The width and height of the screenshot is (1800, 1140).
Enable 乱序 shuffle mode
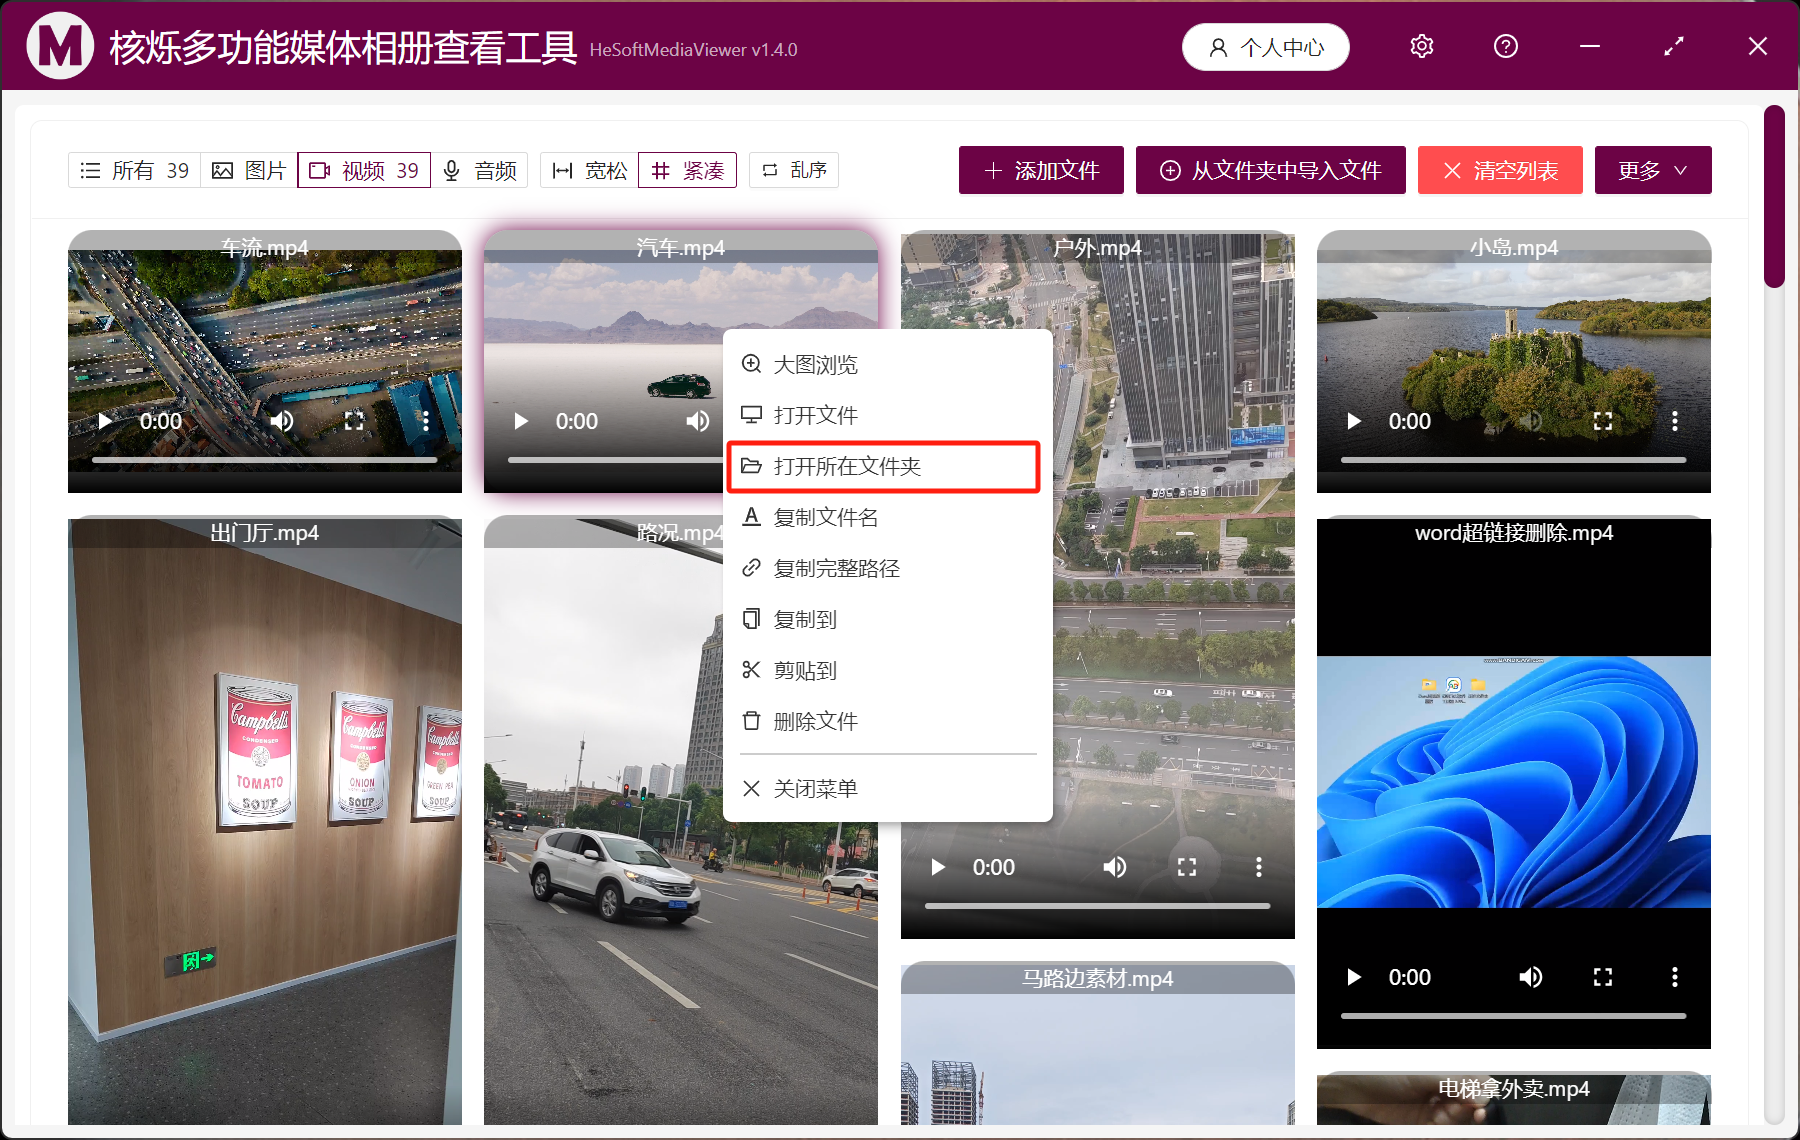click(x=793, y=170)
